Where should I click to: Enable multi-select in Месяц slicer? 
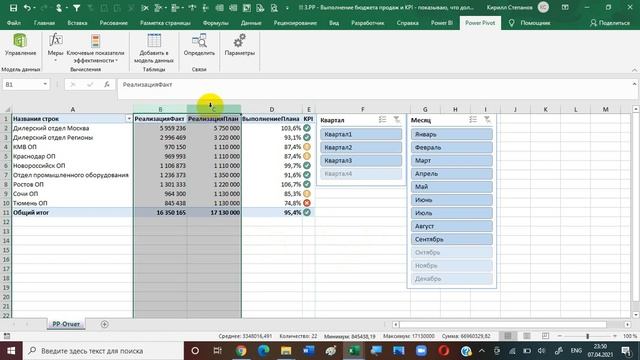(x=473, y=120)
